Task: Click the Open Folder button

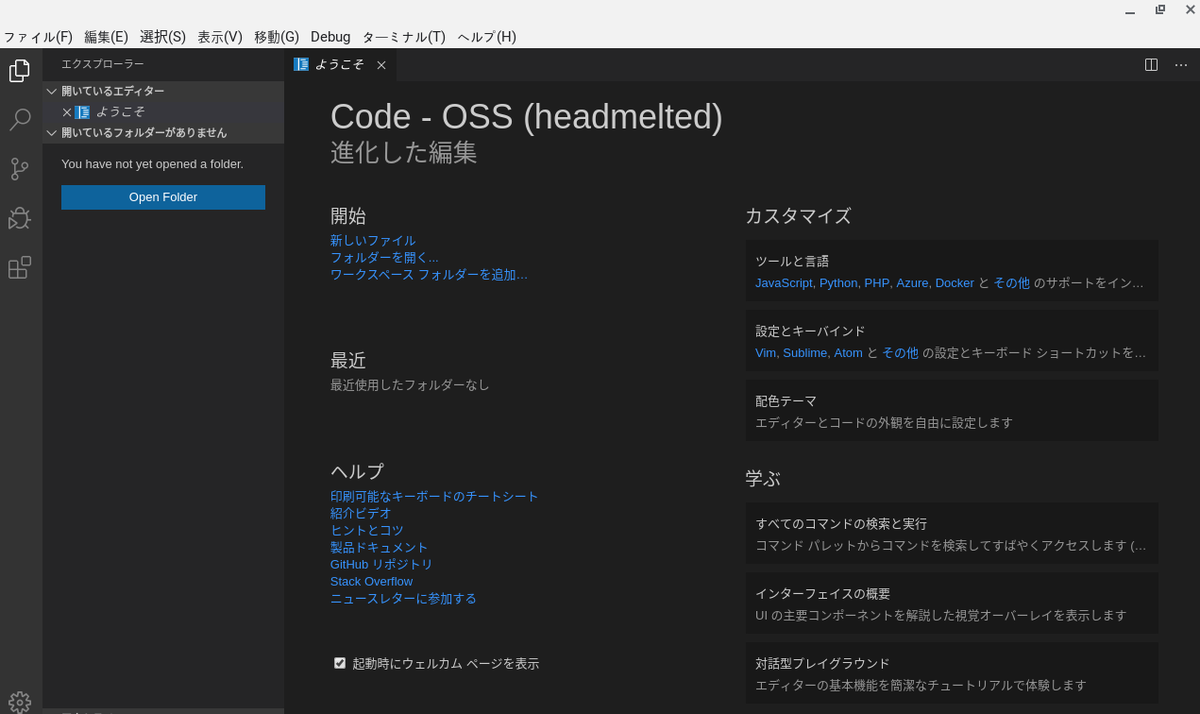Action: pyautogui.click(x=163, y=197)
